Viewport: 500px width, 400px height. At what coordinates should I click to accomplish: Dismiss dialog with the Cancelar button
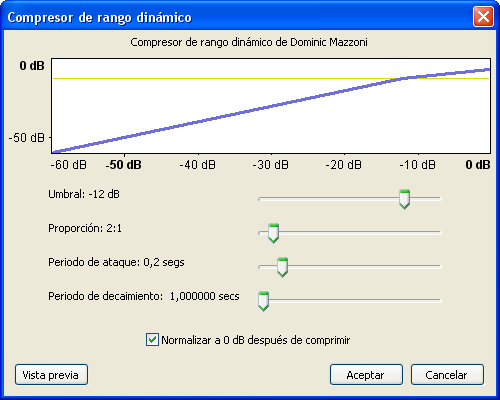[447, 375]
